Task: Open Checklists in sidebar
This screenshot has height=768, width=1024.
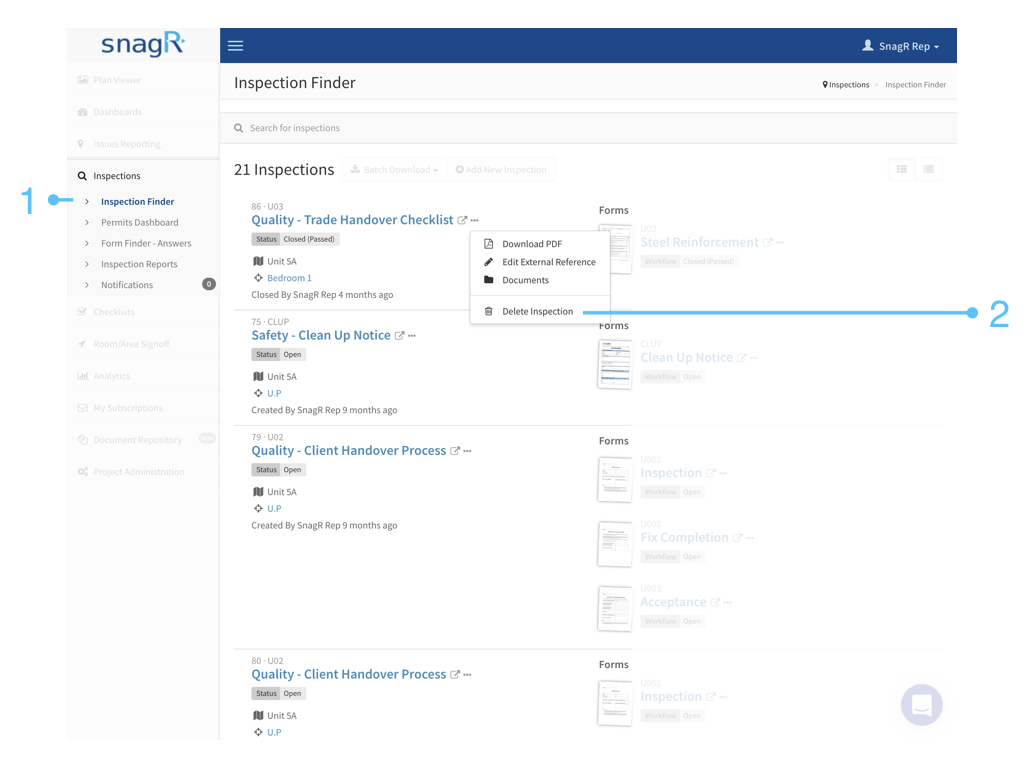Action: point(114,312)
